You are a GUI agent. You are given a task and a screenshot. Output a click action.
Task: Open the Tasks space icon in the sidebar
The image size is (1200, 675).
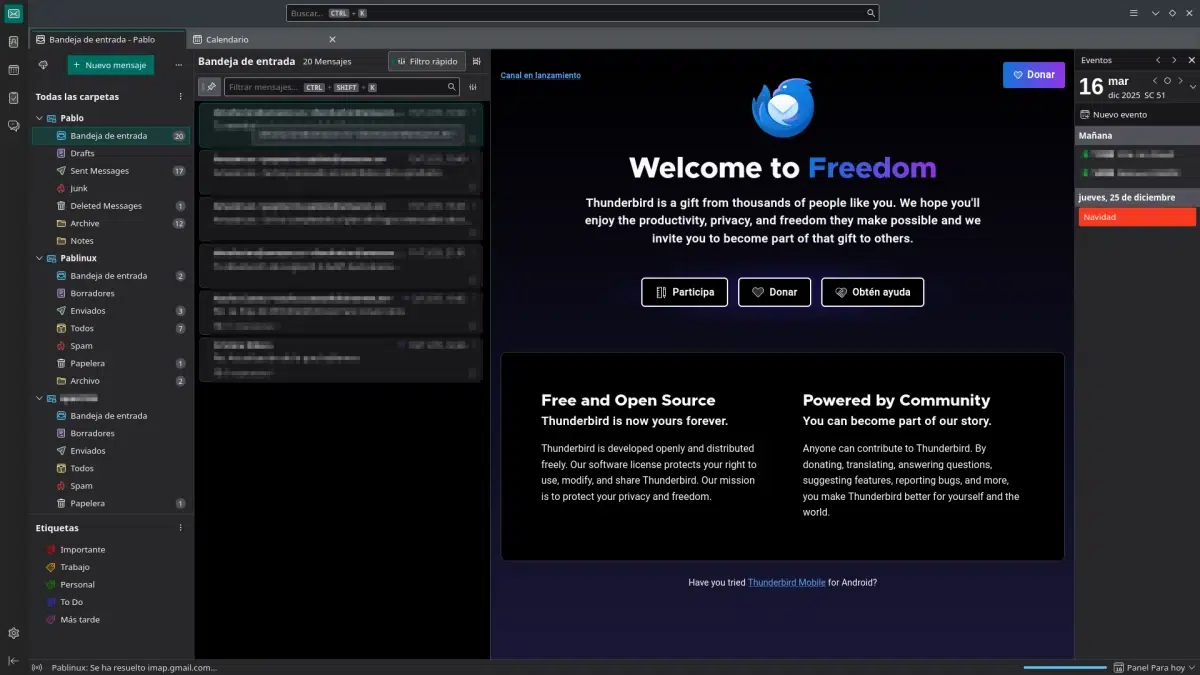point(13,98)
